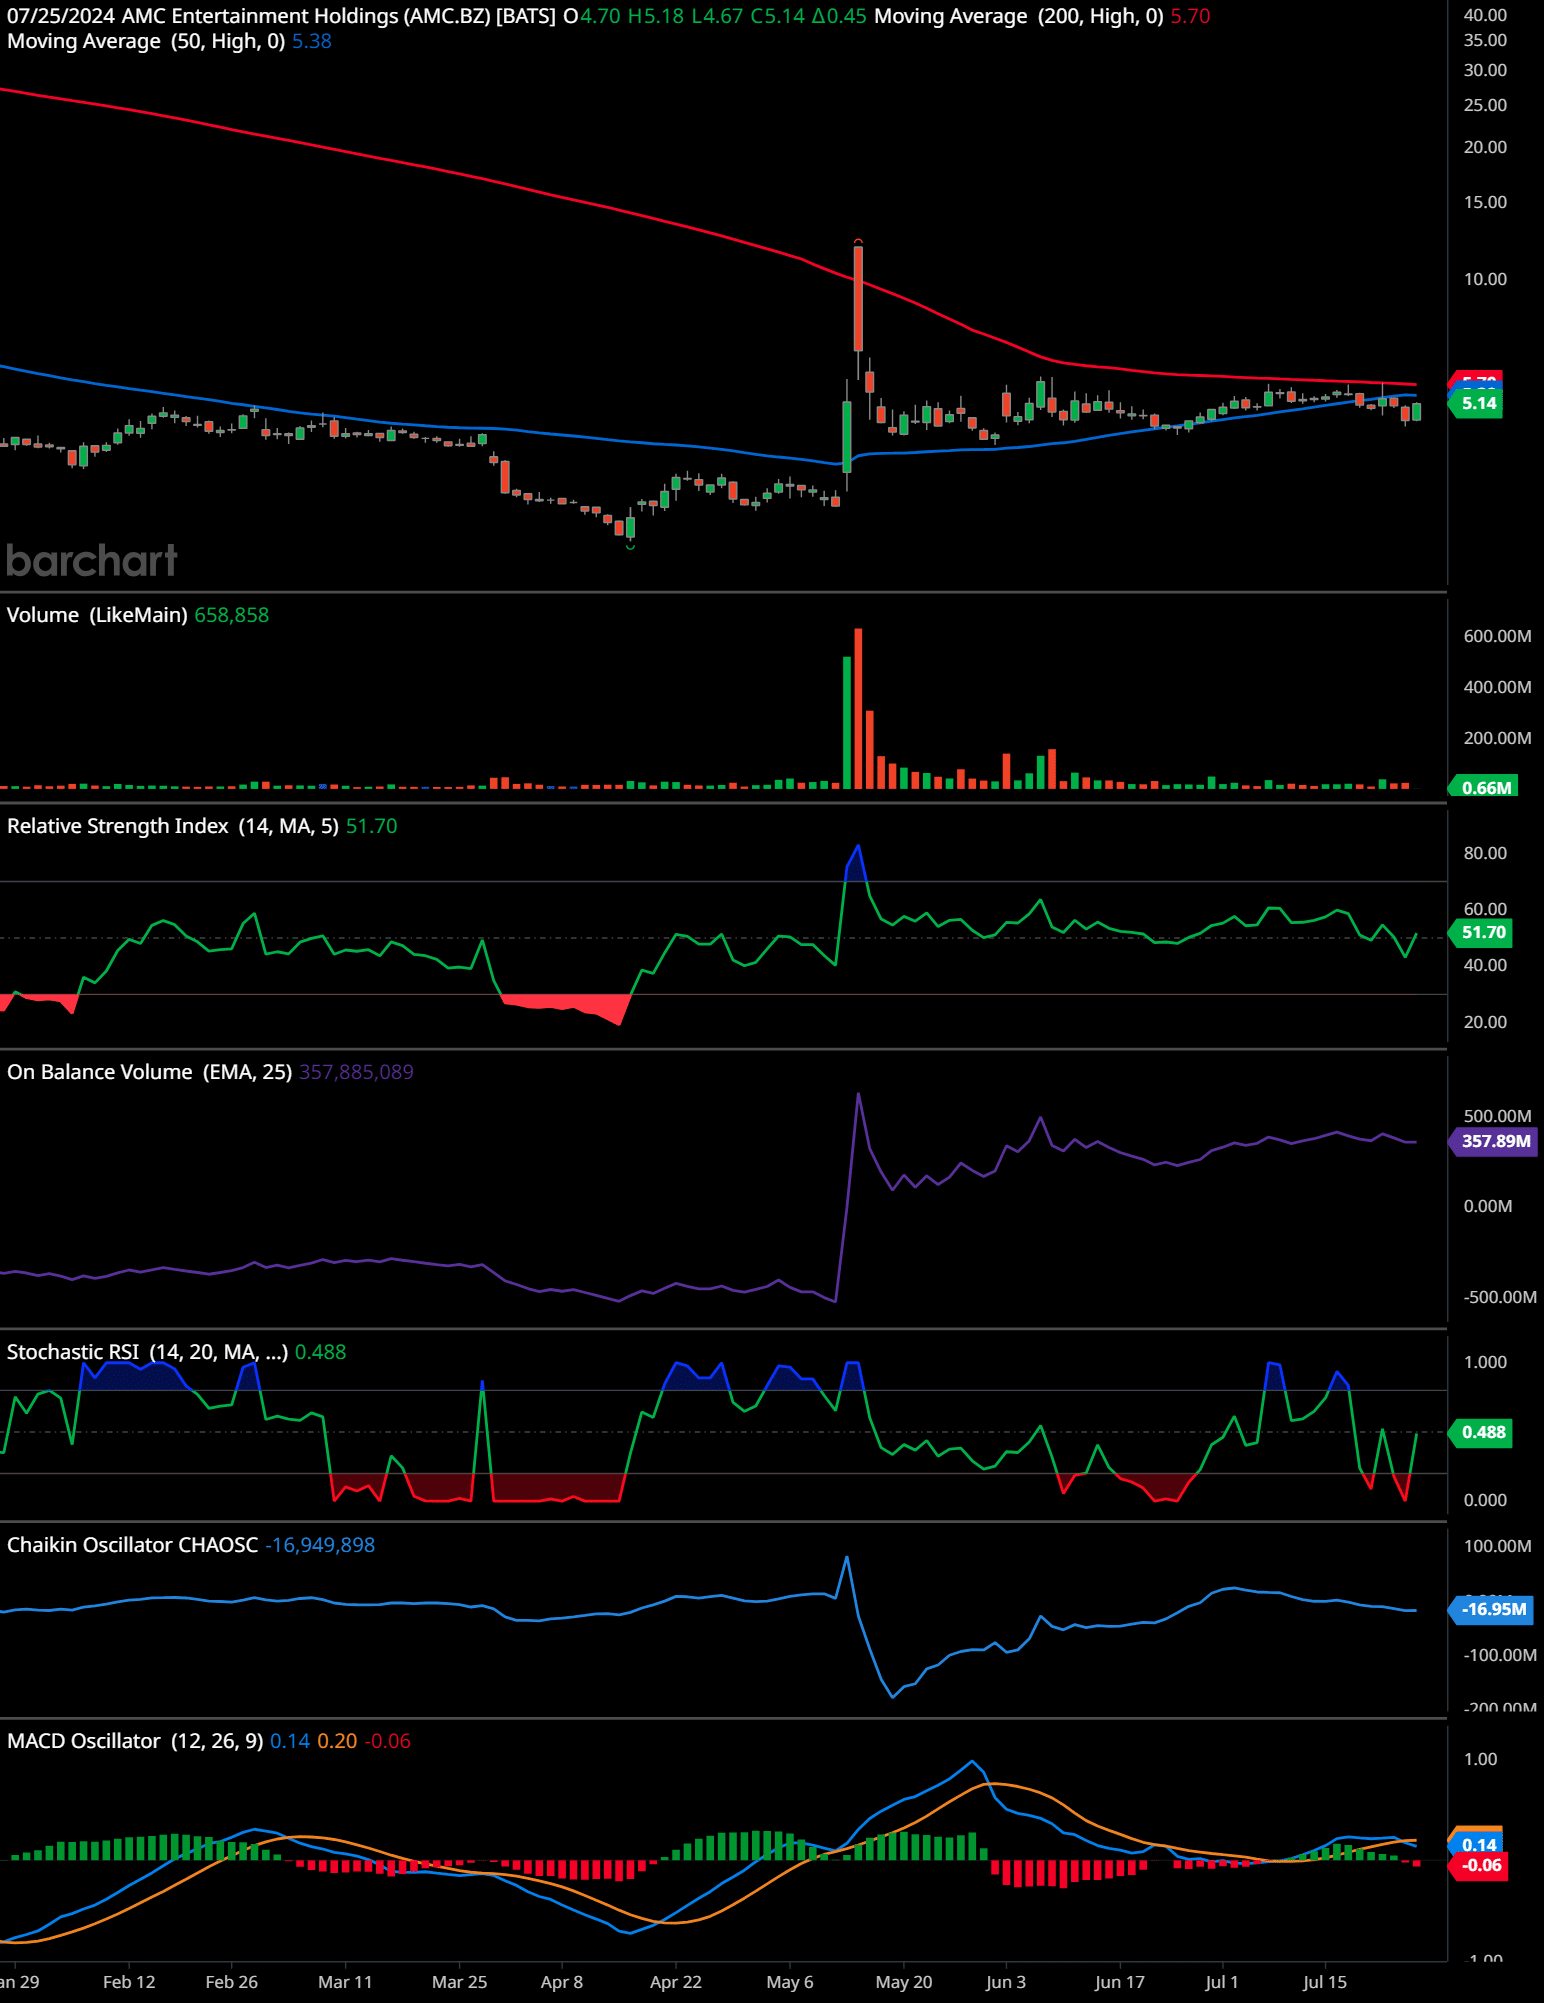
Task: Click the purple 357.89M OBV value tag
Action: coord(1494,1141)
